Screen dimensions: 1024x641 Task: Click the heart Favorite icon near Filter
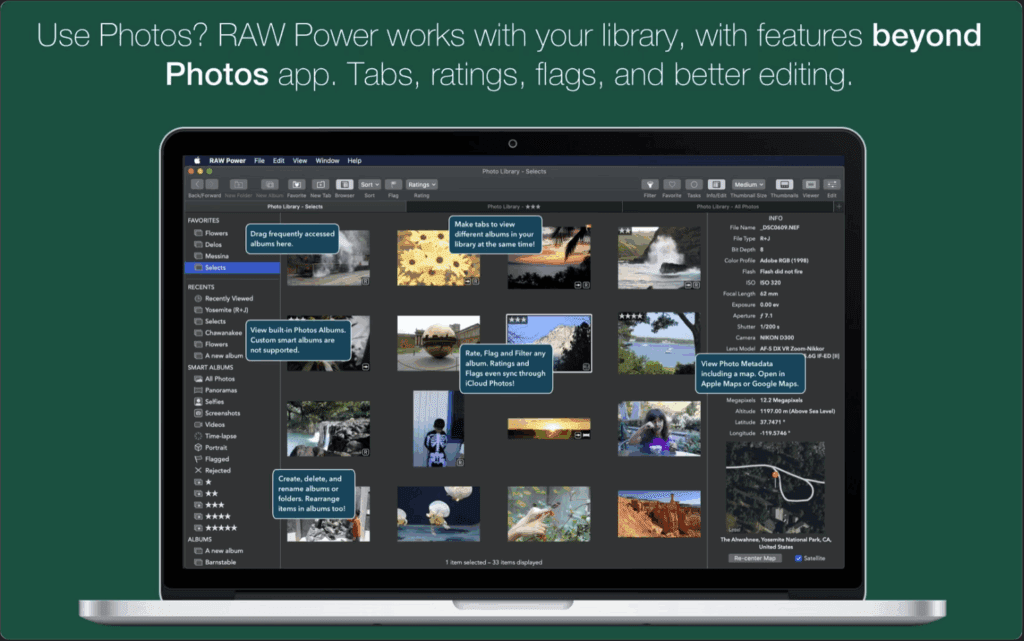671,185
